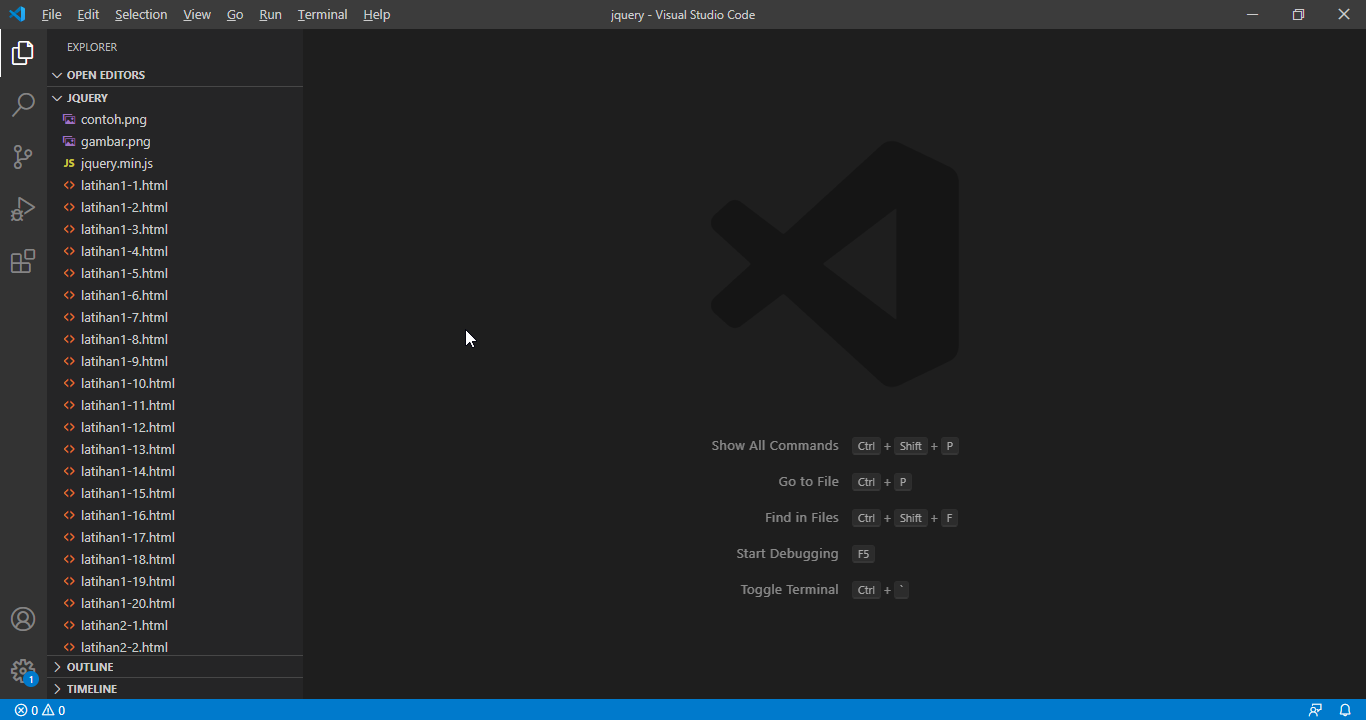Viewport: 1366px width, 720px height.
Task: Open the View menu
Action: [x=197, y=15]
